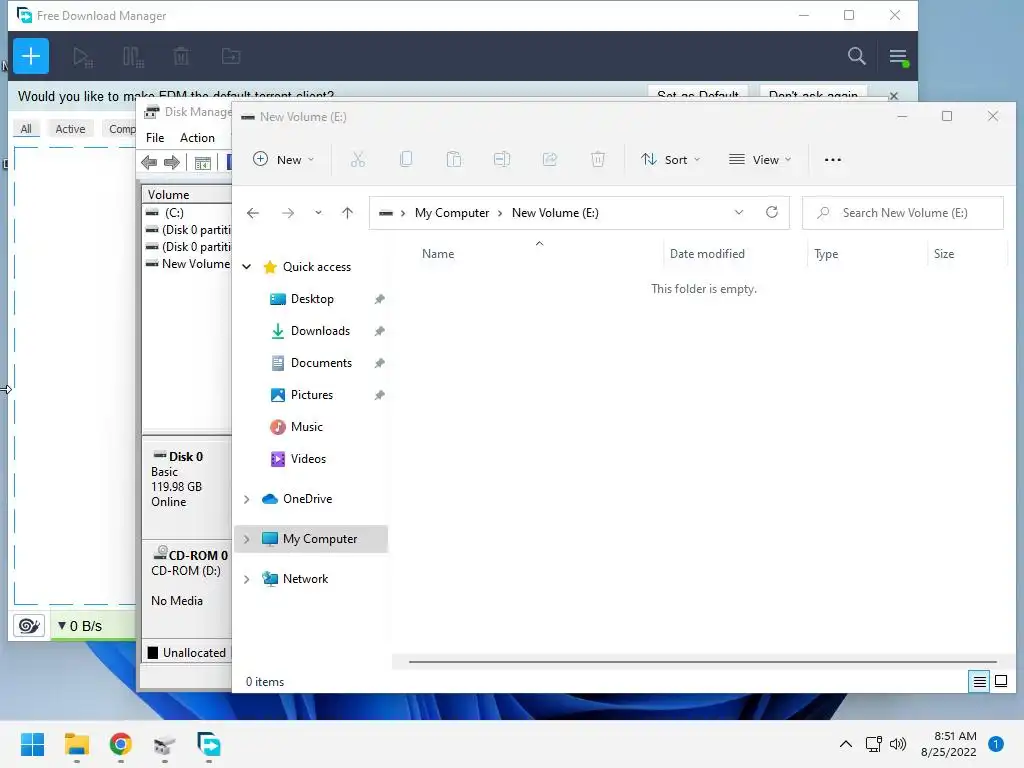Expand address bar history dropdown
Screen dimensions: 1024x768
pos(739,213)
